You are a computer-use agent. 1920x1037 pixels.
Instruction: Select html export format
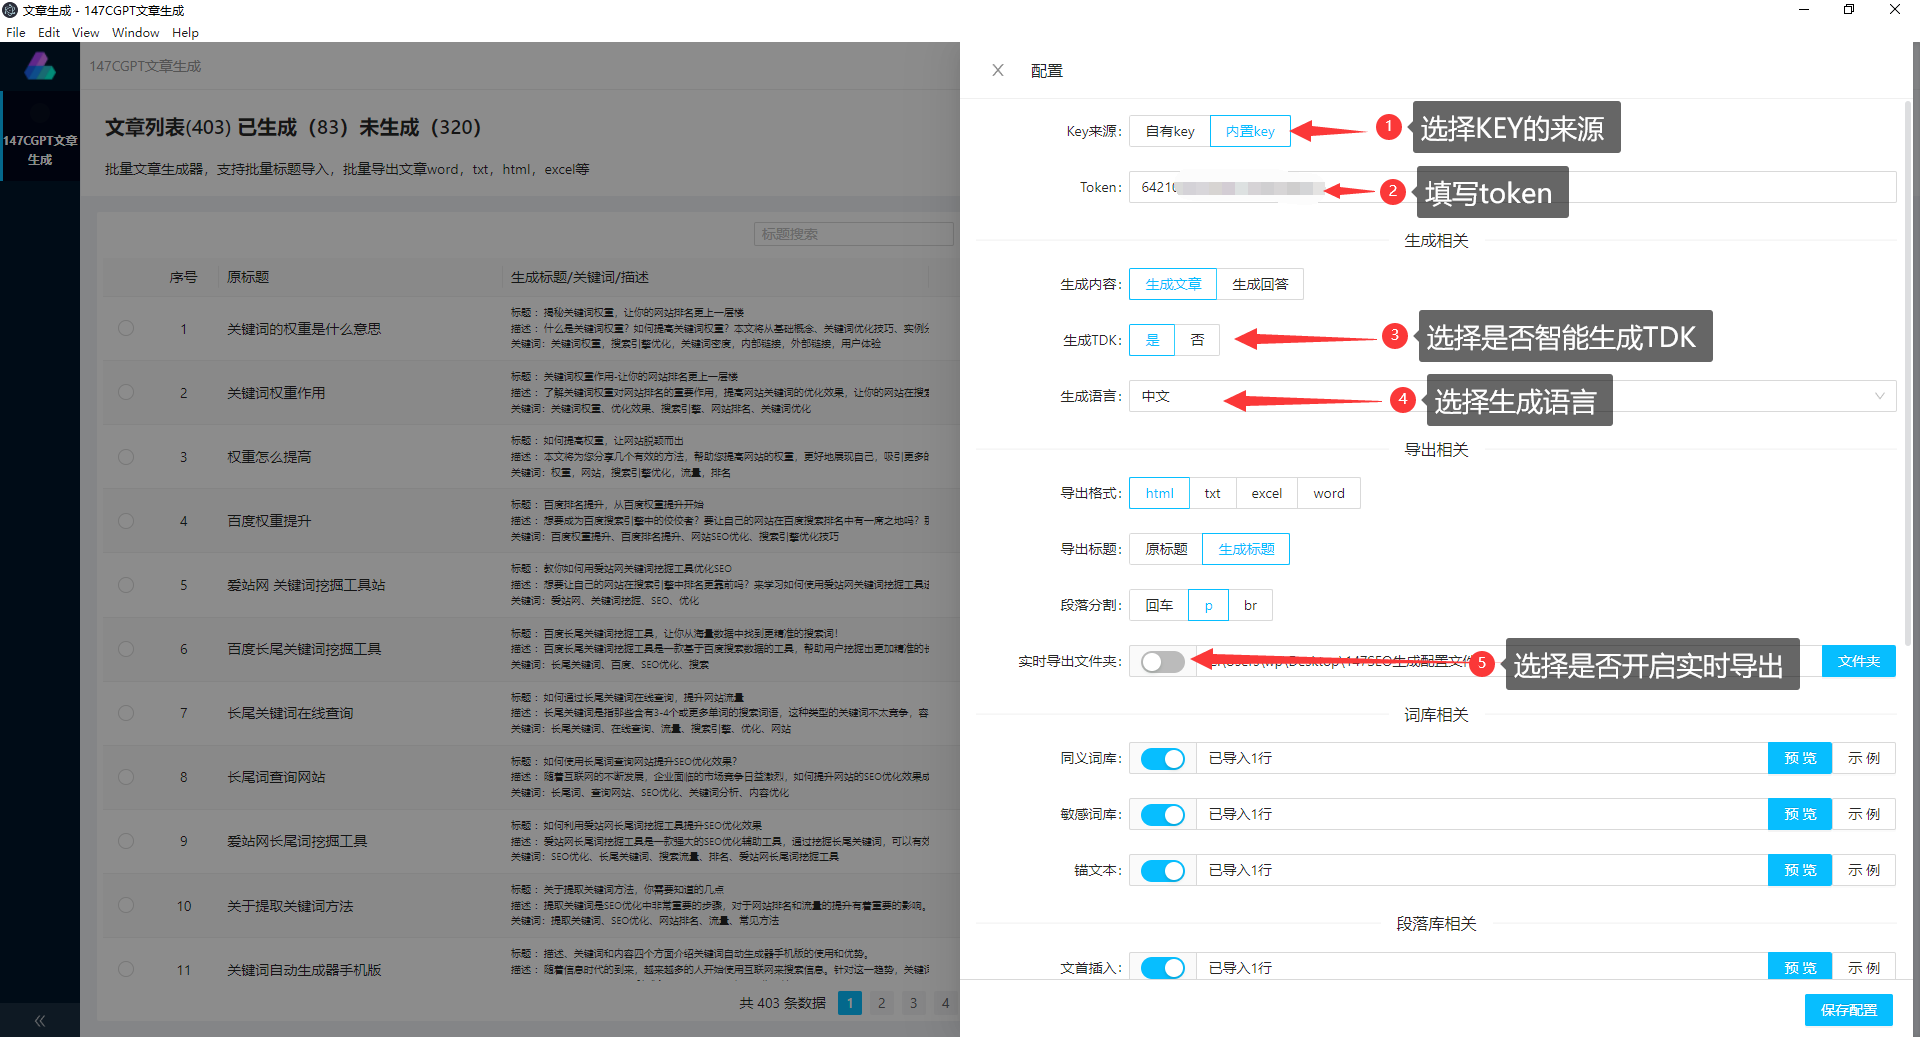1160,493
